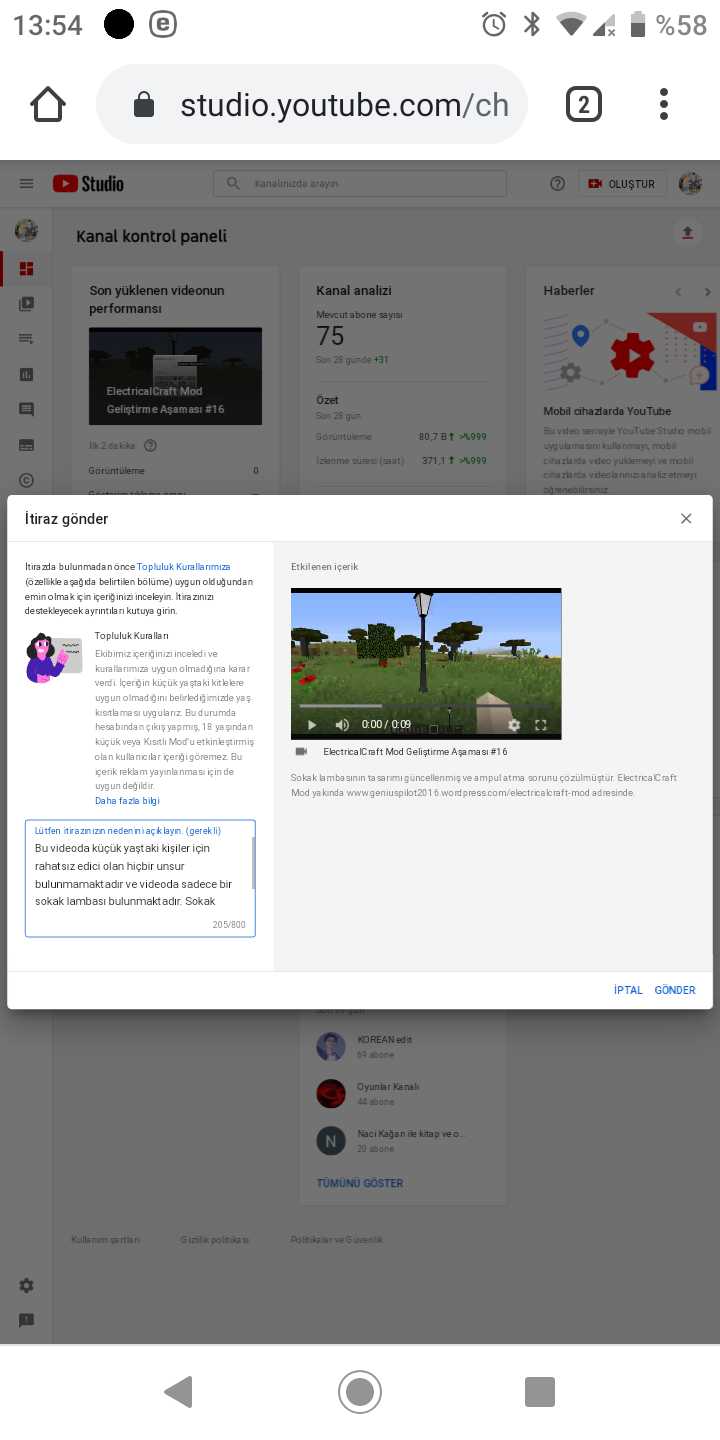Open account avatar in Studio header
The height and width of the screenshot is (1440, 720).
point(690,184)
